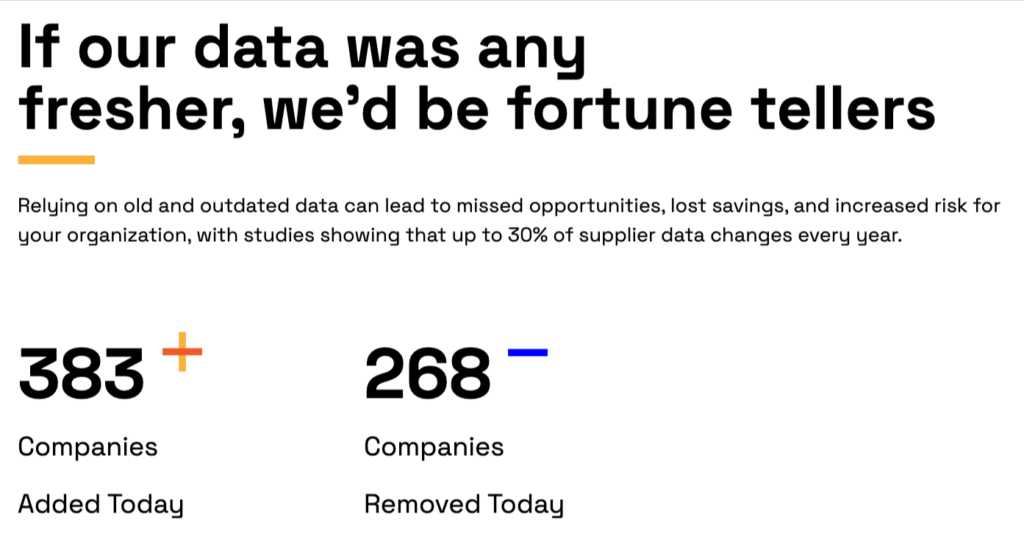The width and height of the screenshot is (1024, 547).
Task: Click the "Added Today" label
Action: point(100,504)
